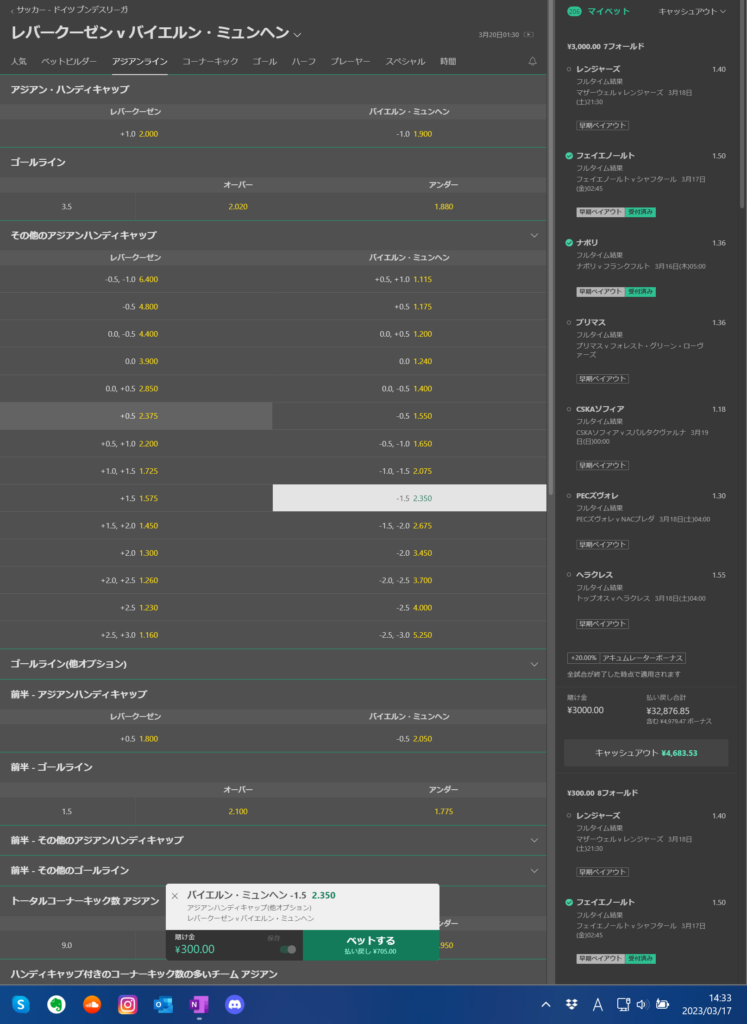747x1024 pixels.
Task: Select 前半 オーバー 1.5 at 2.100
Action: click(238, 812)
